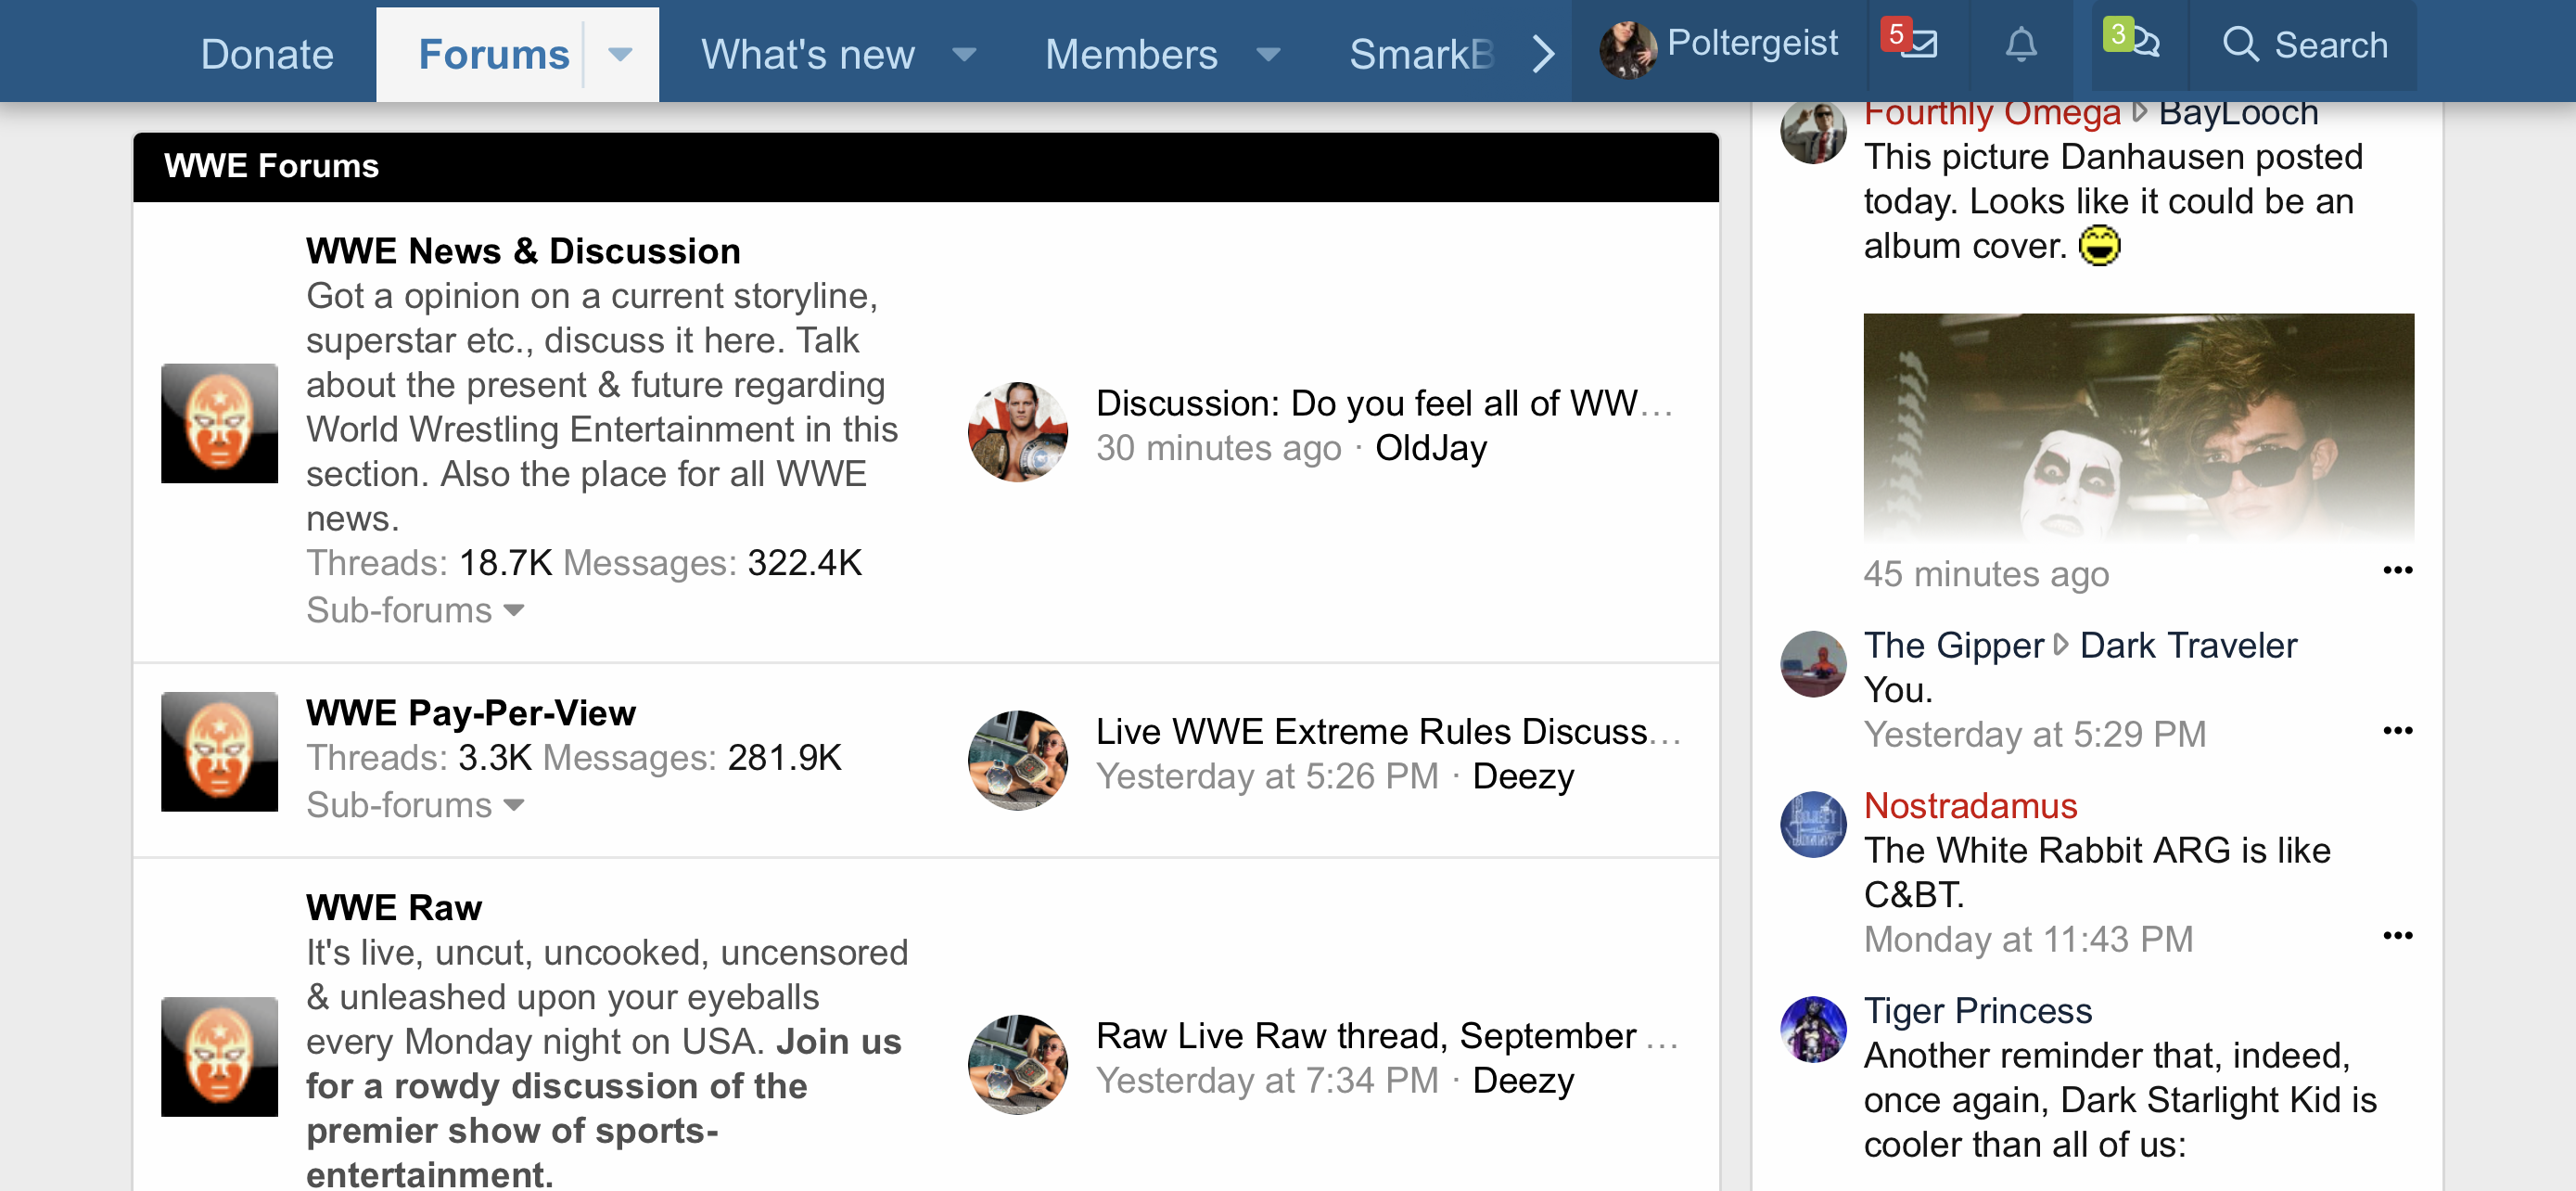Open the inbox envelope icon with 5 badge
This screenshot has height=1191, width=2576.
(1917, 44)
